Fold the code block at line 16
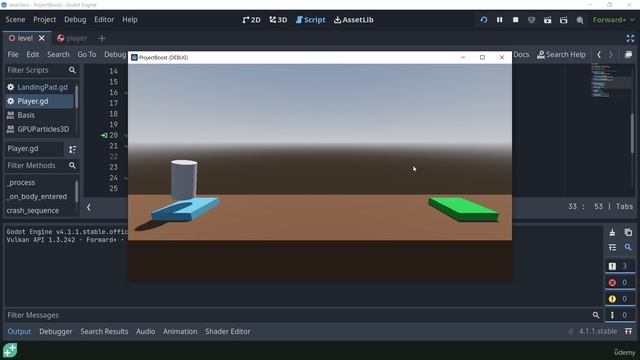 coord(126,93)
